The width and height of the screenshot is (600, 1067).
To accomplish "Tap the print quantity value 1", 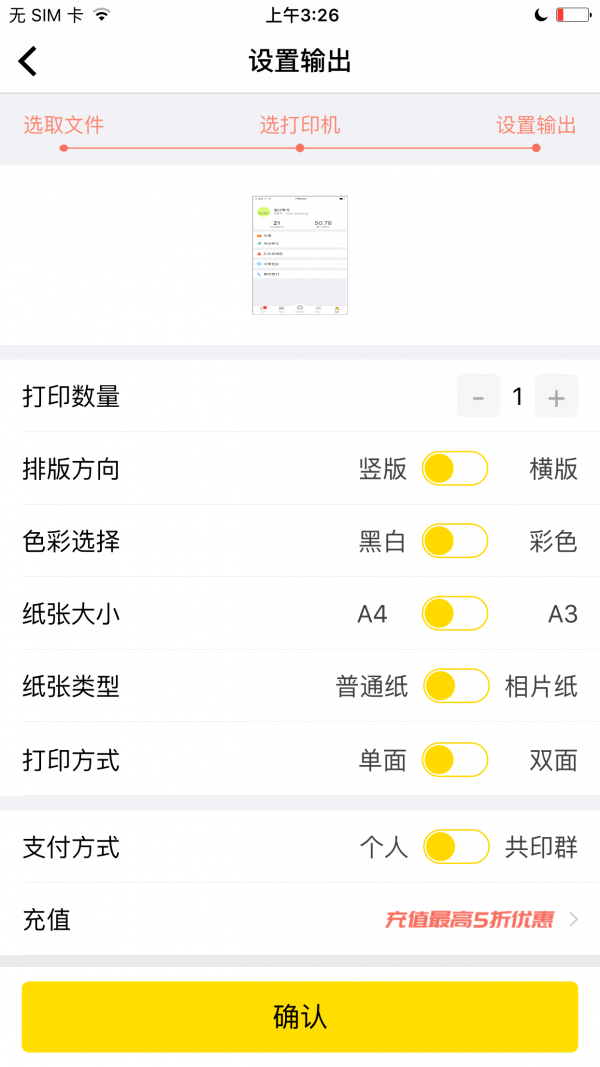I will [x=517, y=396].
